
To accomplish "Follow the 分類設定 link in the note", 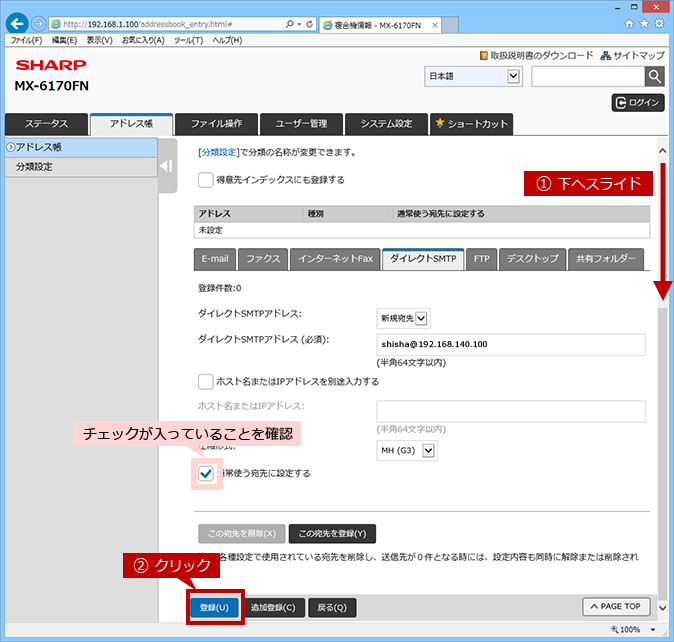I will point(219,153).
